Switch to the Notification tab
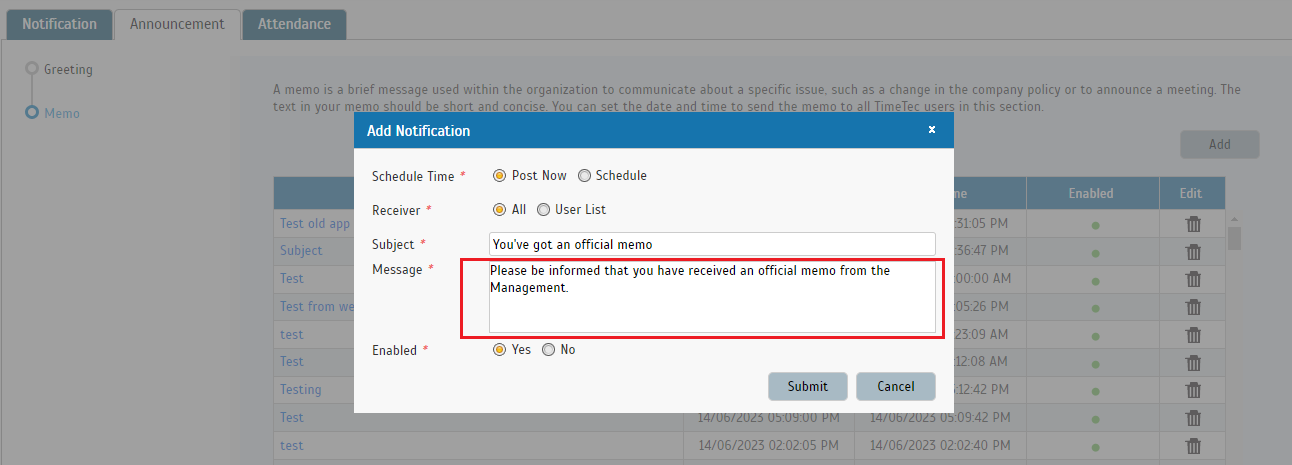 point(60,24)
